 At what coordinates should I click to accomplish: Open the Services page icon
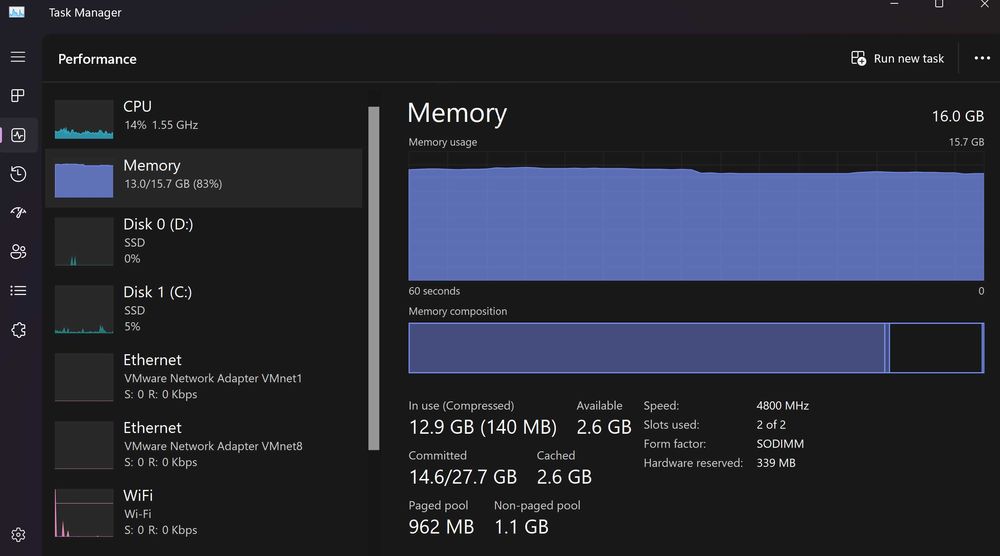[18, 330]
